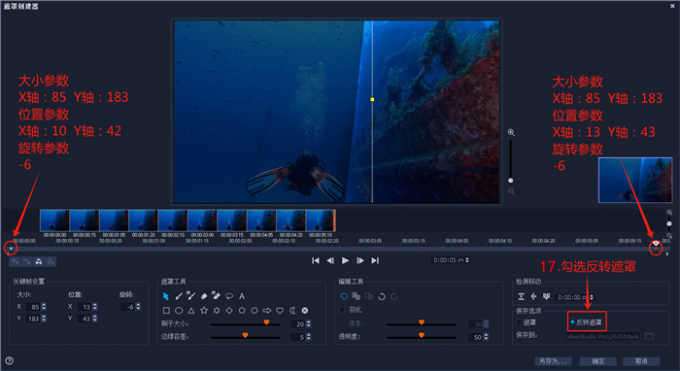
Task: Choose the hexagon mask shape
Action: [255, 311]
